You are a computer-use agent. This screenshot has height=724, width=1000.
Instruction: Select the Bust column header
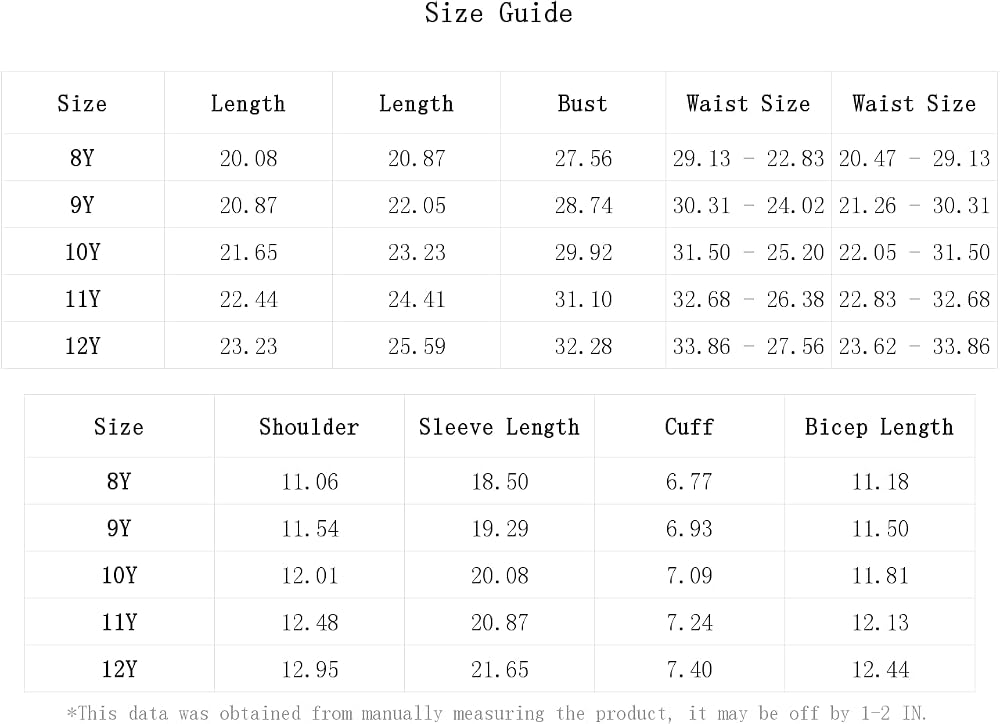582,103
